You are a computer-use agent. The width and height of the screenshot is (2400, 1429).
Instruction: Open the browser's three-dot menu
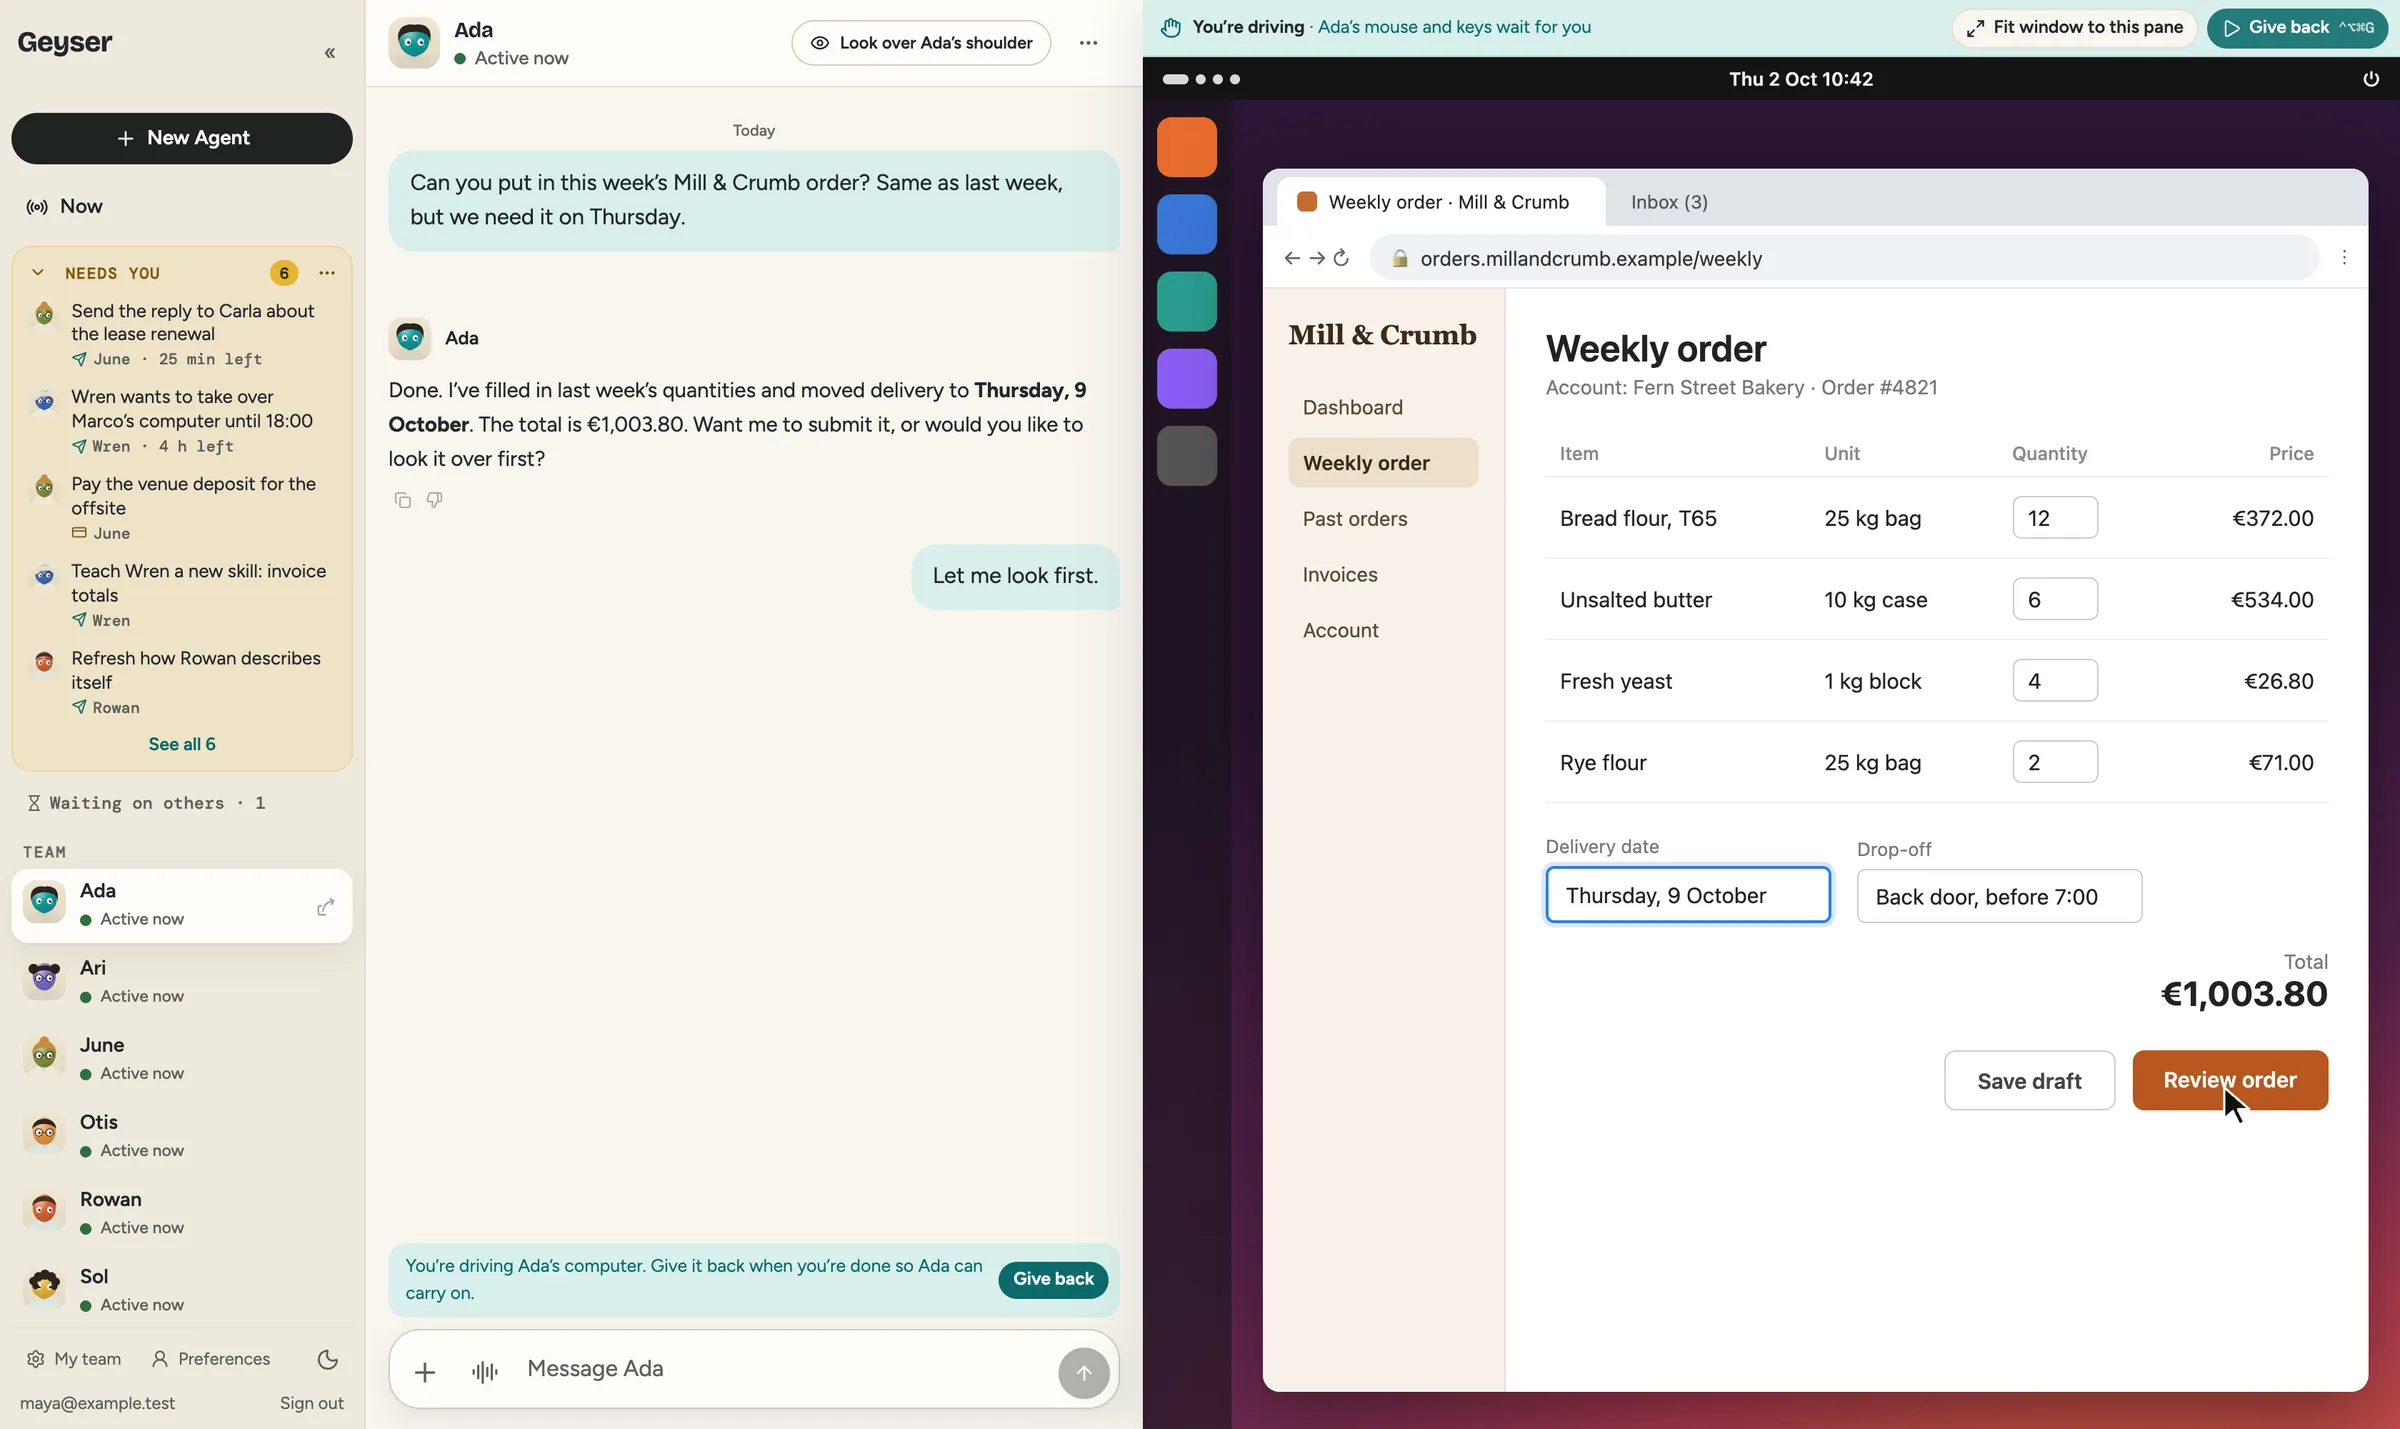2344,258
